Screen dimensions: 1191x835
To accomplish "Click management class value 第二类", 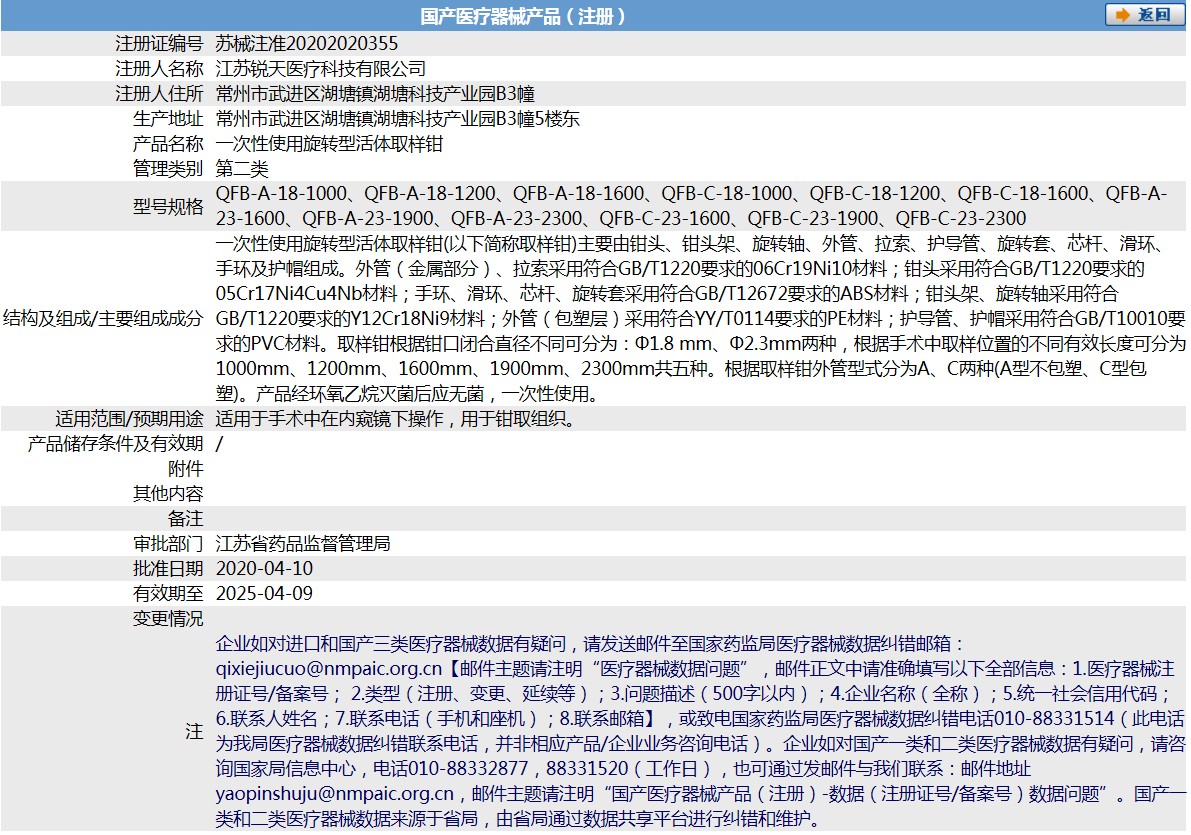I will [x=242, y=169].
